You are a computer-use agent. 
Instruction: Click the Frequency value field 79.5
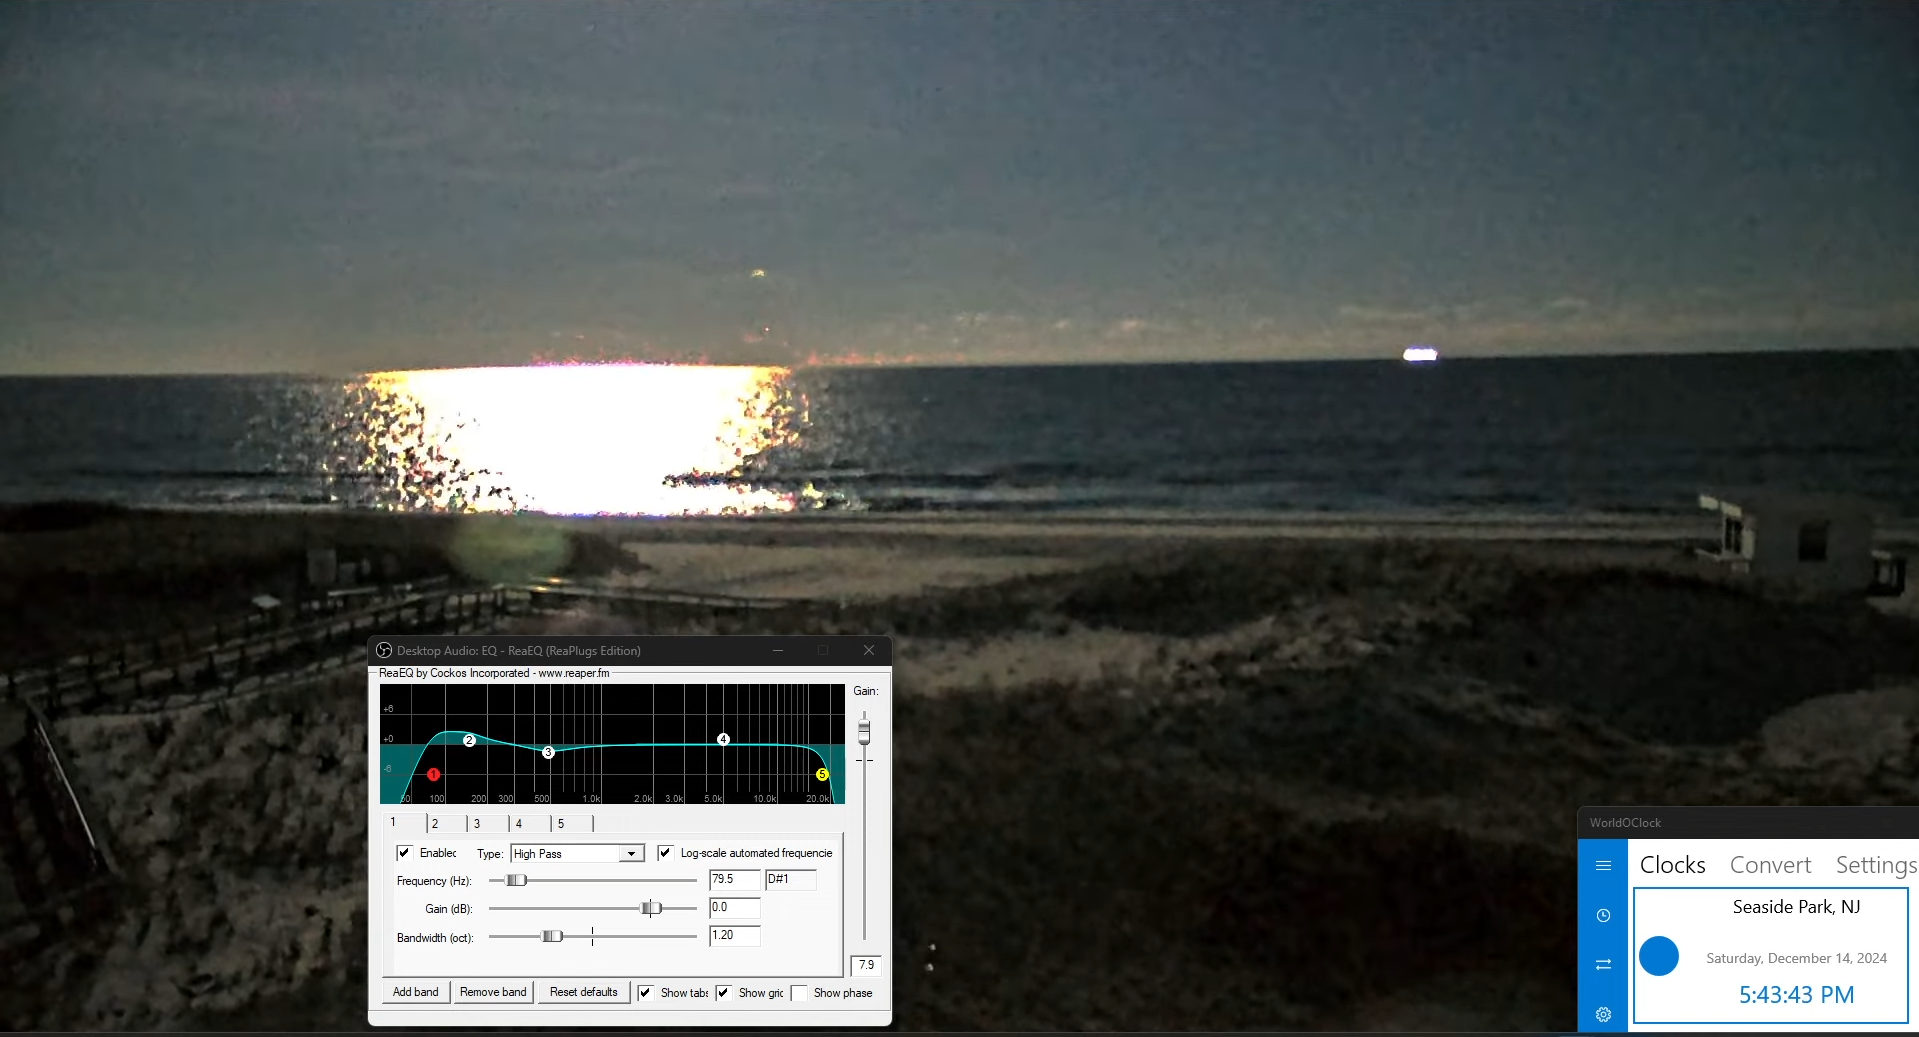pos(735,879)
